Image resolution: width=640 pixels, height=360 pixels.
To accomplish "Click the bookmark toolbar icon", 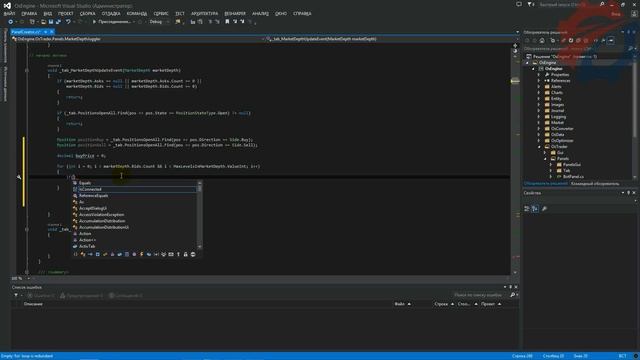I will point(227,22).
